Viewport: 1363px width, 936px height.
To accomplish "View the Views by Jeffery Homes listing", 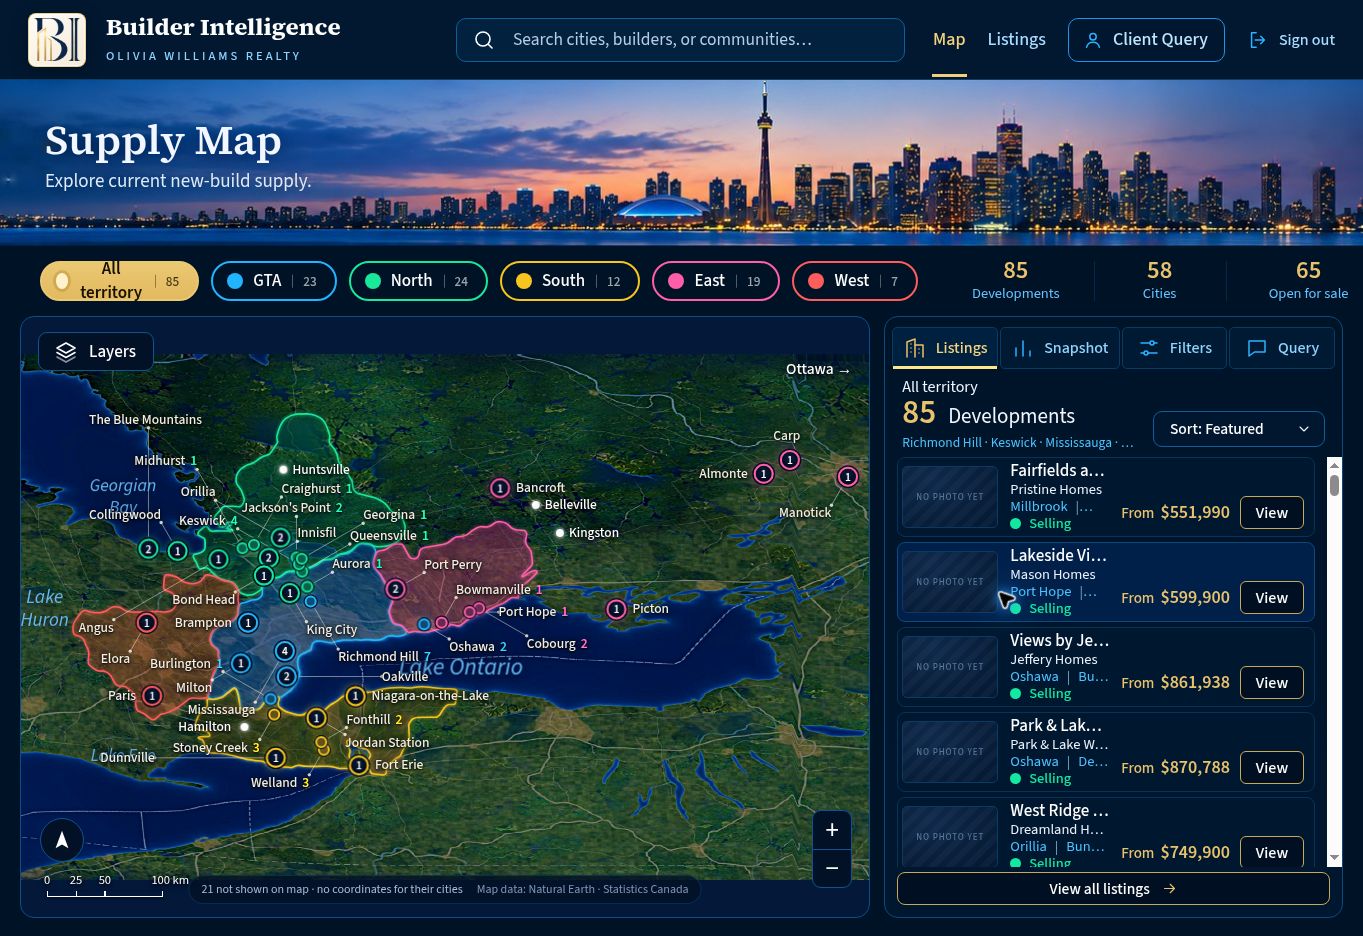I will [x=1272, y=683].
